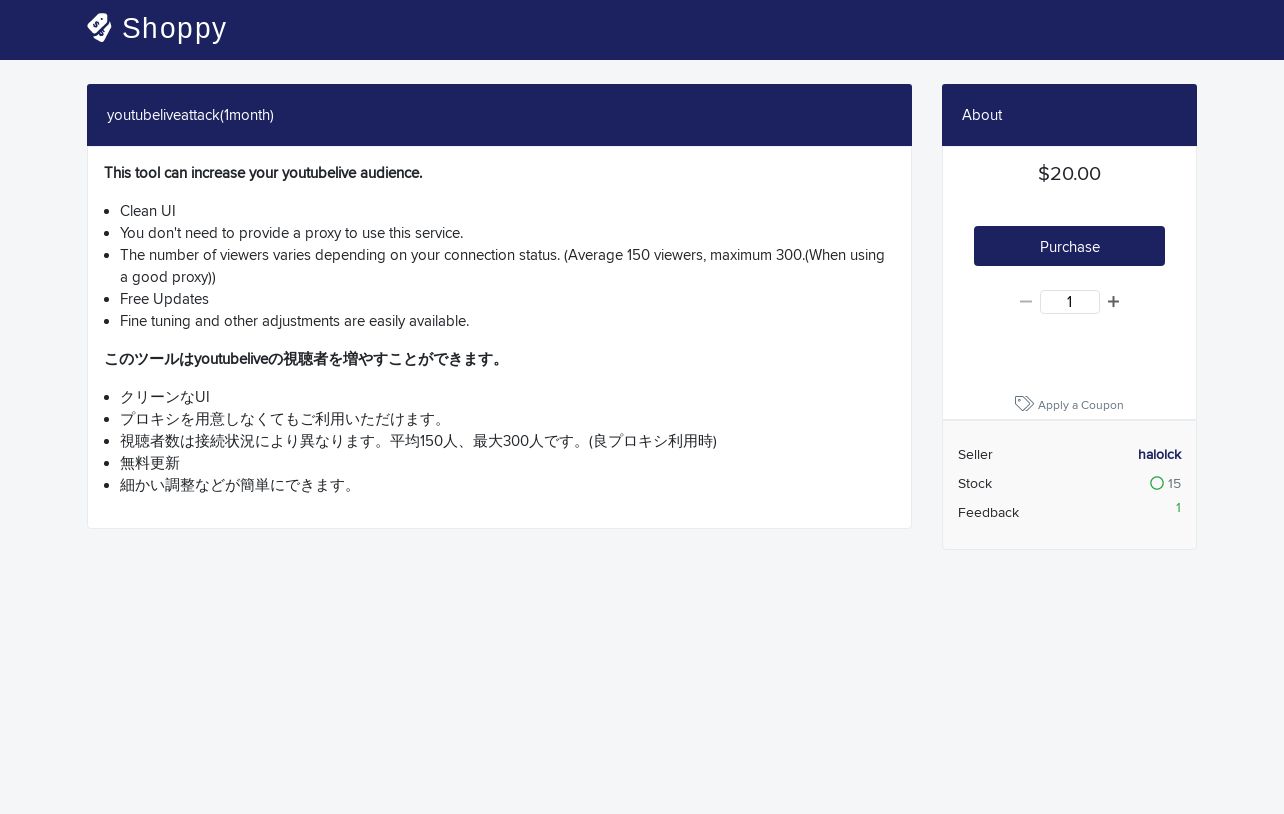Click the feedback count 1
The height and width of the screenshot is (814, 1284).
(1178, 508)
